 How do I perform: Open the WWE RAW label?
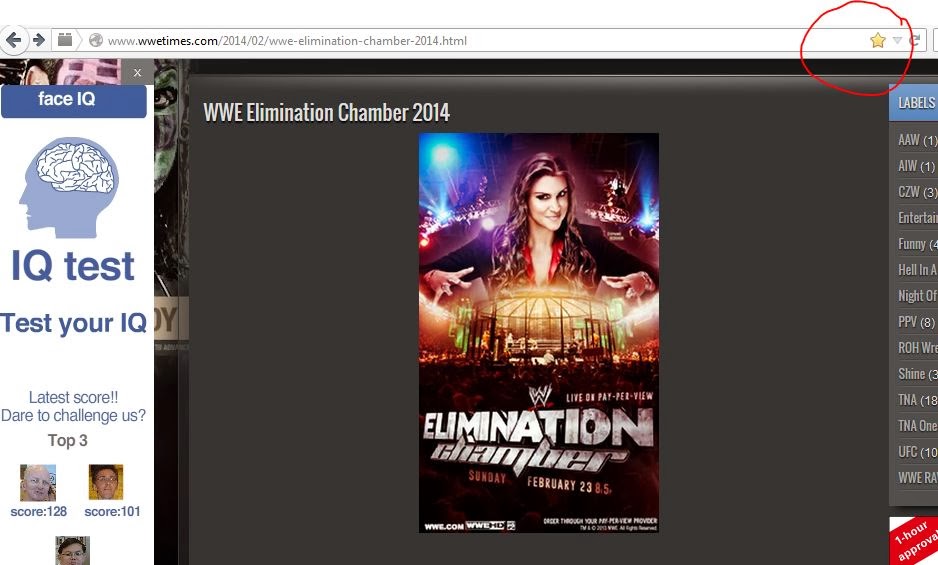point(918,478)
